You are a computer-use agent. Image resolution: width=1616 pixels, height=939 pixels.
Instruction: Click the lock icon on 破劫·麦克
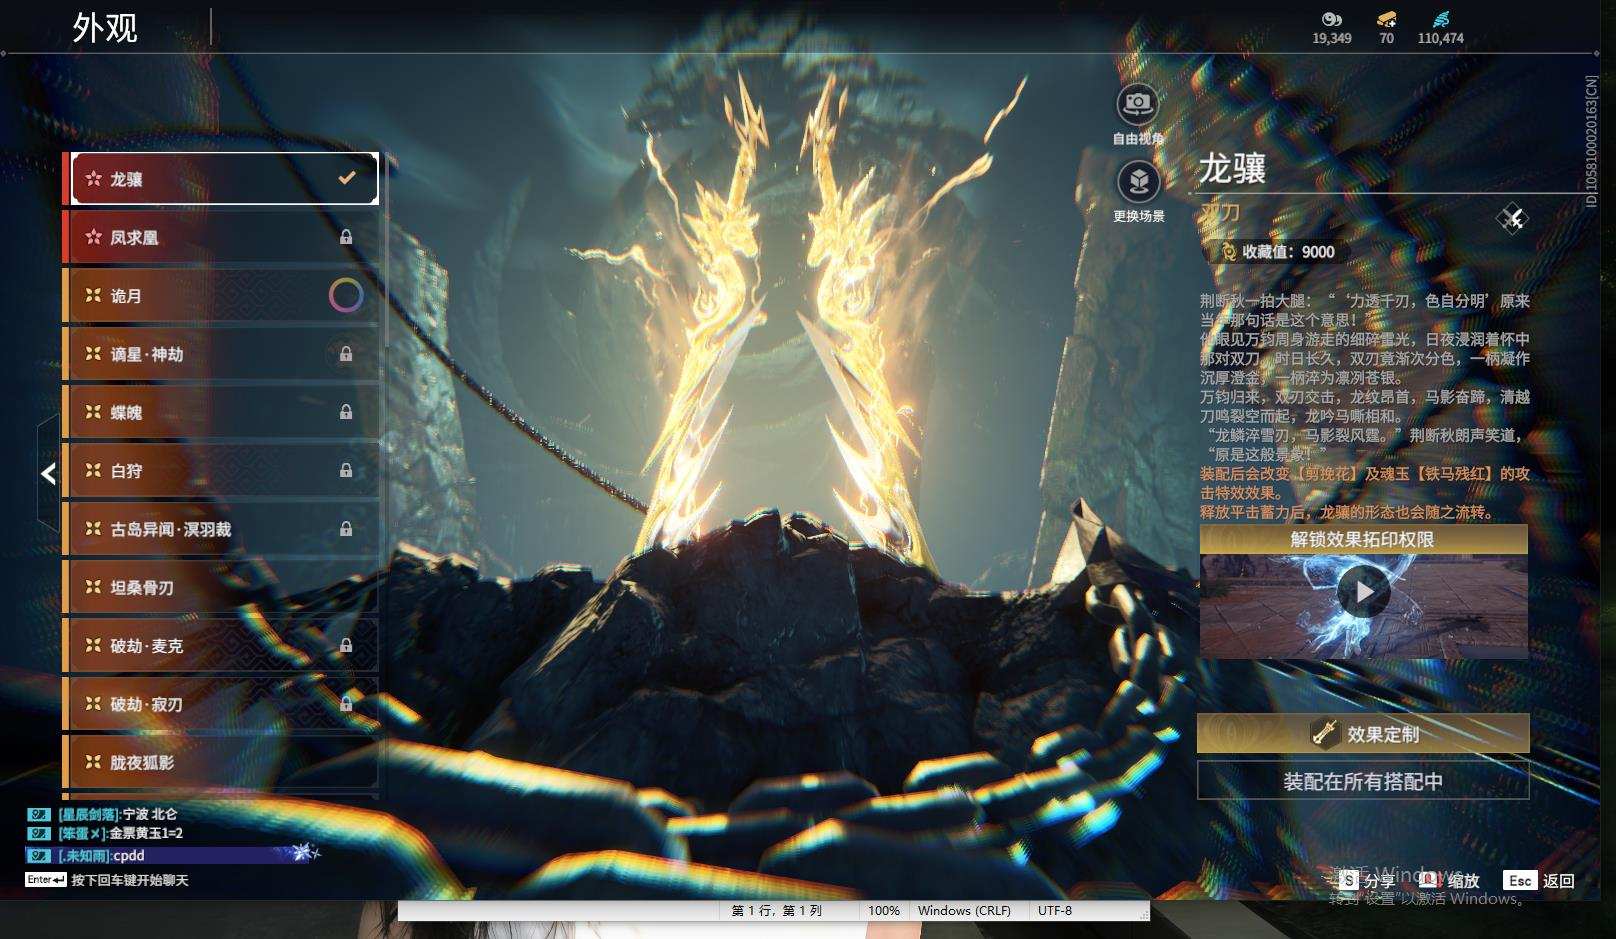click(x=346, y=646)
